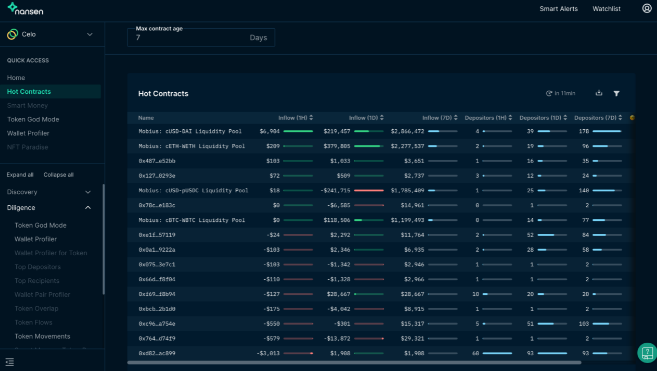Viewport: 657px width, 371px height.
Task: Open the Celo chain selector dropdown
Action: click(x=50, y=34)
